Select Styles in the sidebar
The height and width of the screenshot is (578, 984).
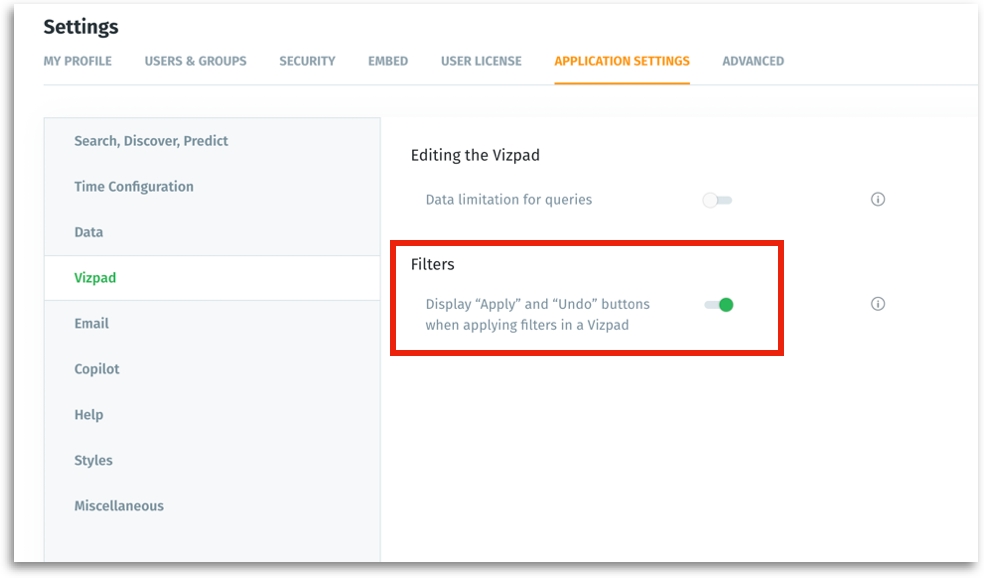click(x=93, y=461)
